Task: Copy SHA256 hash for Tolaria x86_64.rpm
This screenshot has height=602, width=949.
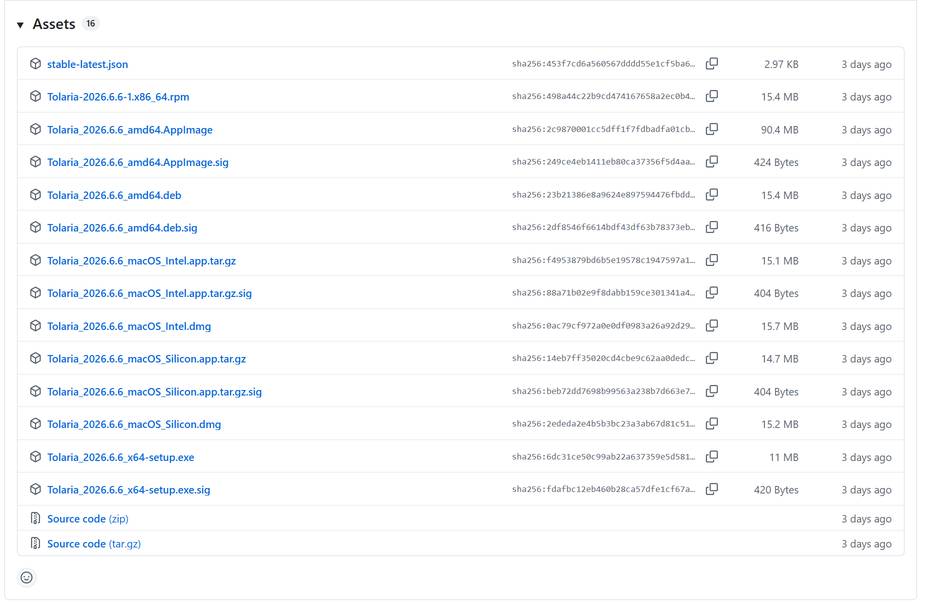Action: coord(712,96)
